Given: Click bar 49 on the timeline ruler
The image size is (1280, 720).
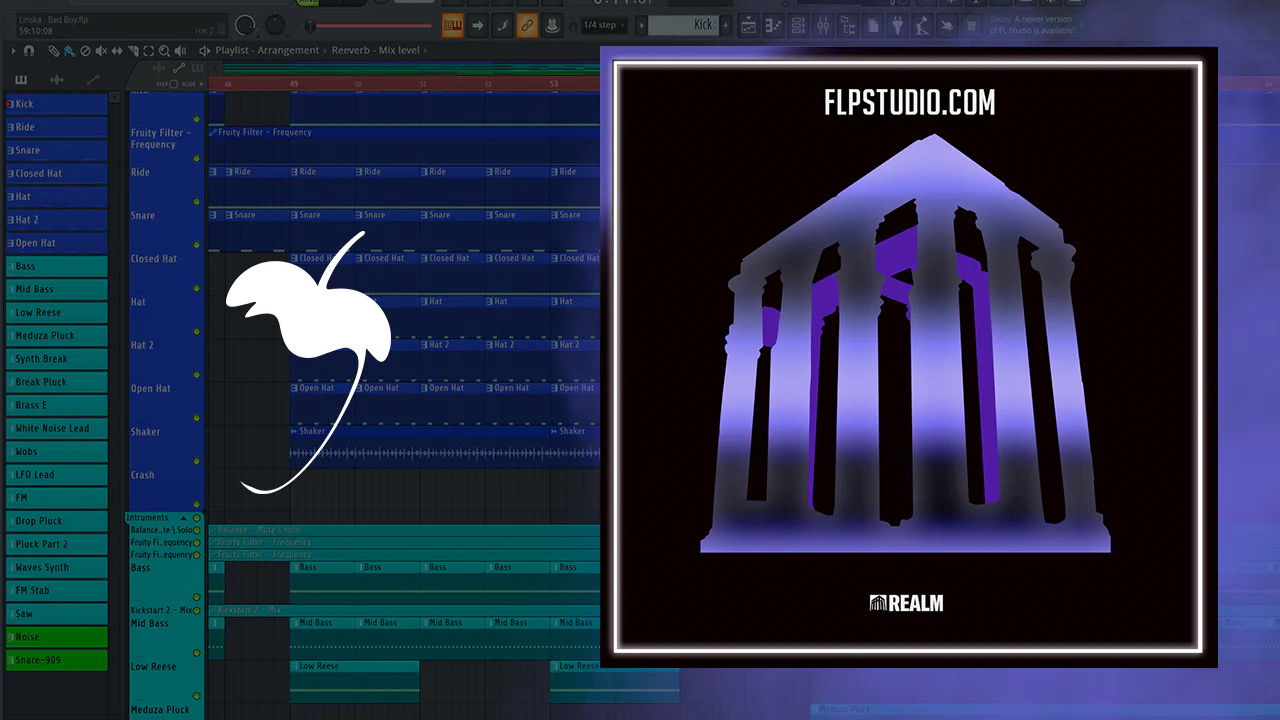Looking at the screenshot, I should pyautogui.click(x=293, y=84).
